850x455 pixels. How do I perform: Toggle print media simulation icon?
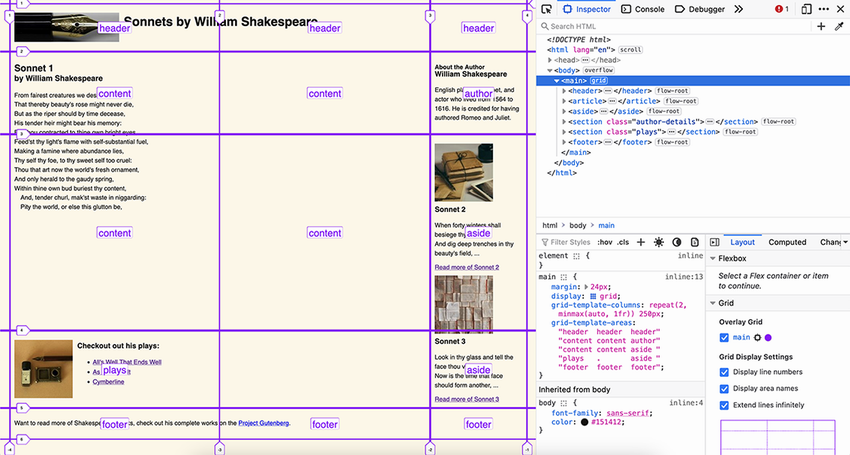[694, 242]
